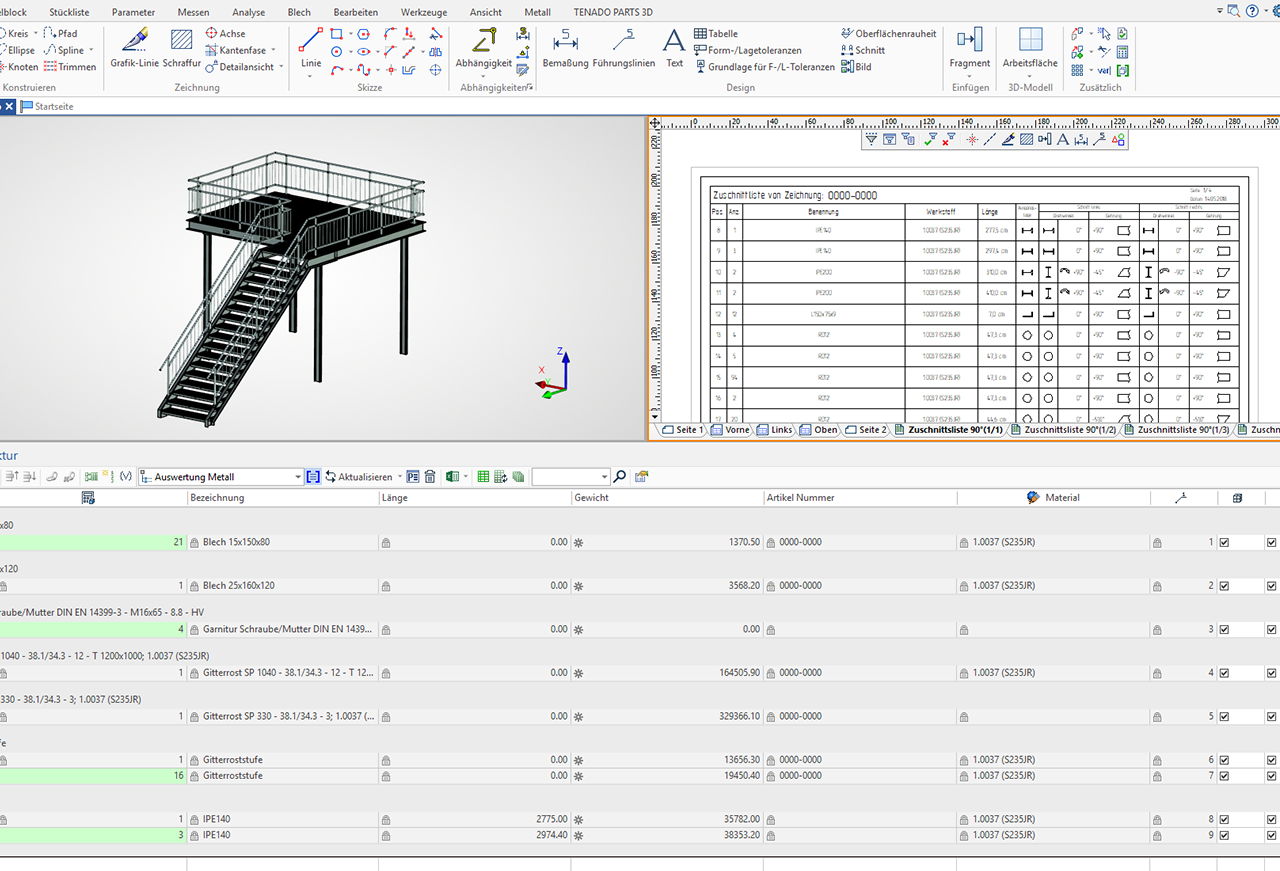This screenshot has height=871, width=1280.
Task: Click the floating toolbar text A icon
Action: [x=1062, y=140]
